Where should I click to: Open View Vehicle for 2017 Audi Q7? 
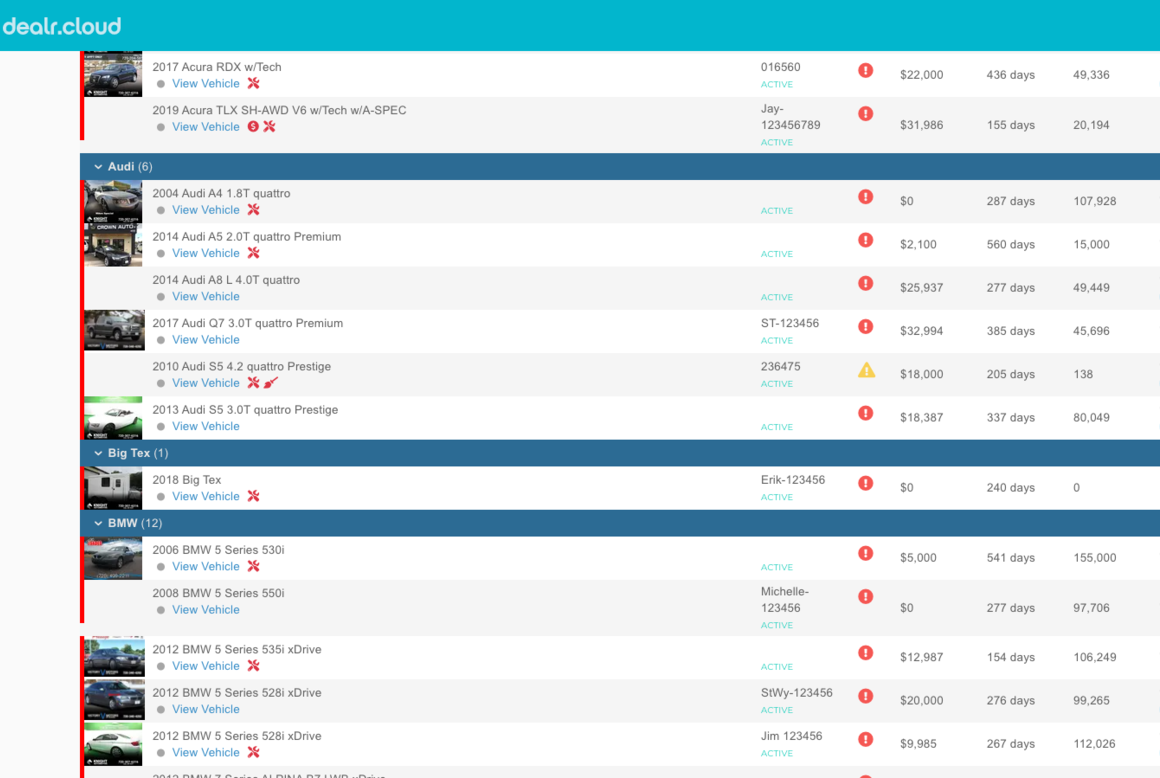point(206,339)
